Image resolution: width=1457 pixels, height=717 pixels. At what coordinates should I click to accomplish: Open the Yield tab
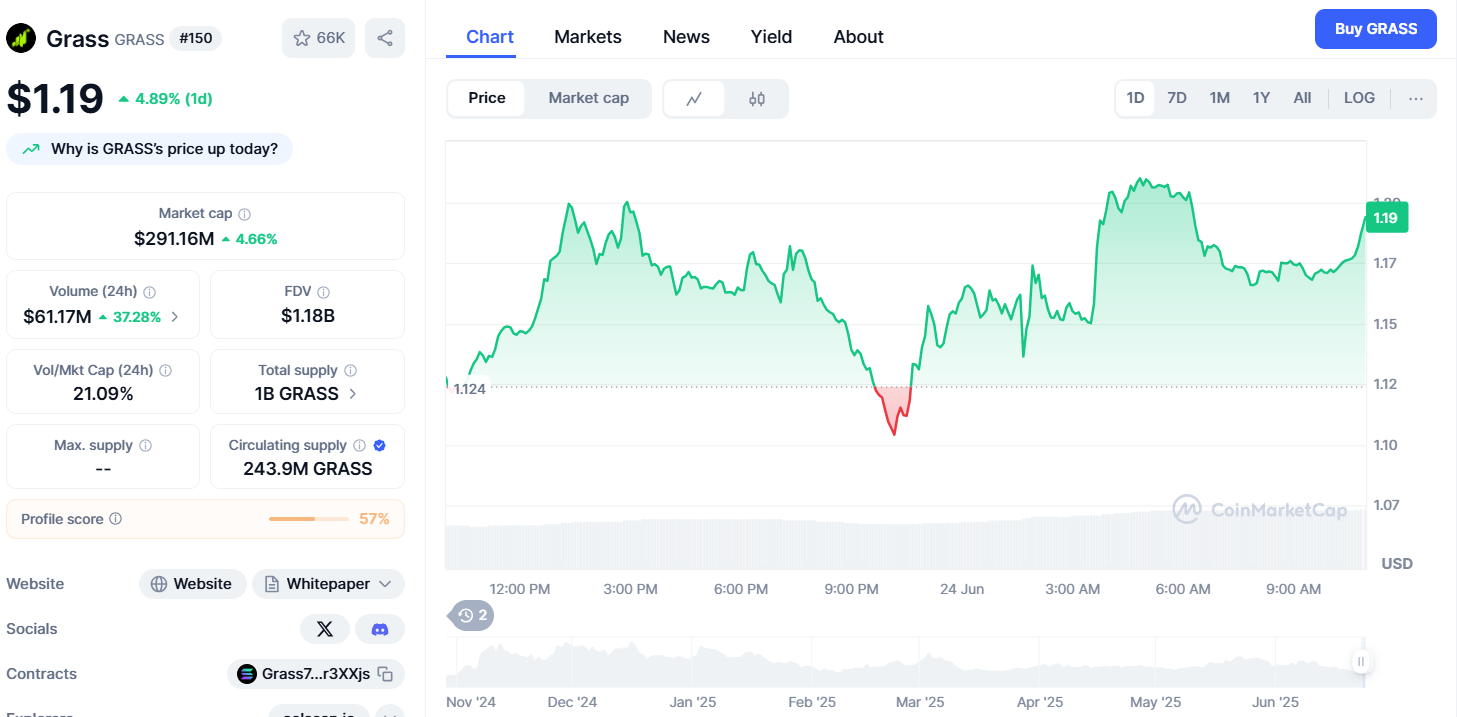(771, 37)
